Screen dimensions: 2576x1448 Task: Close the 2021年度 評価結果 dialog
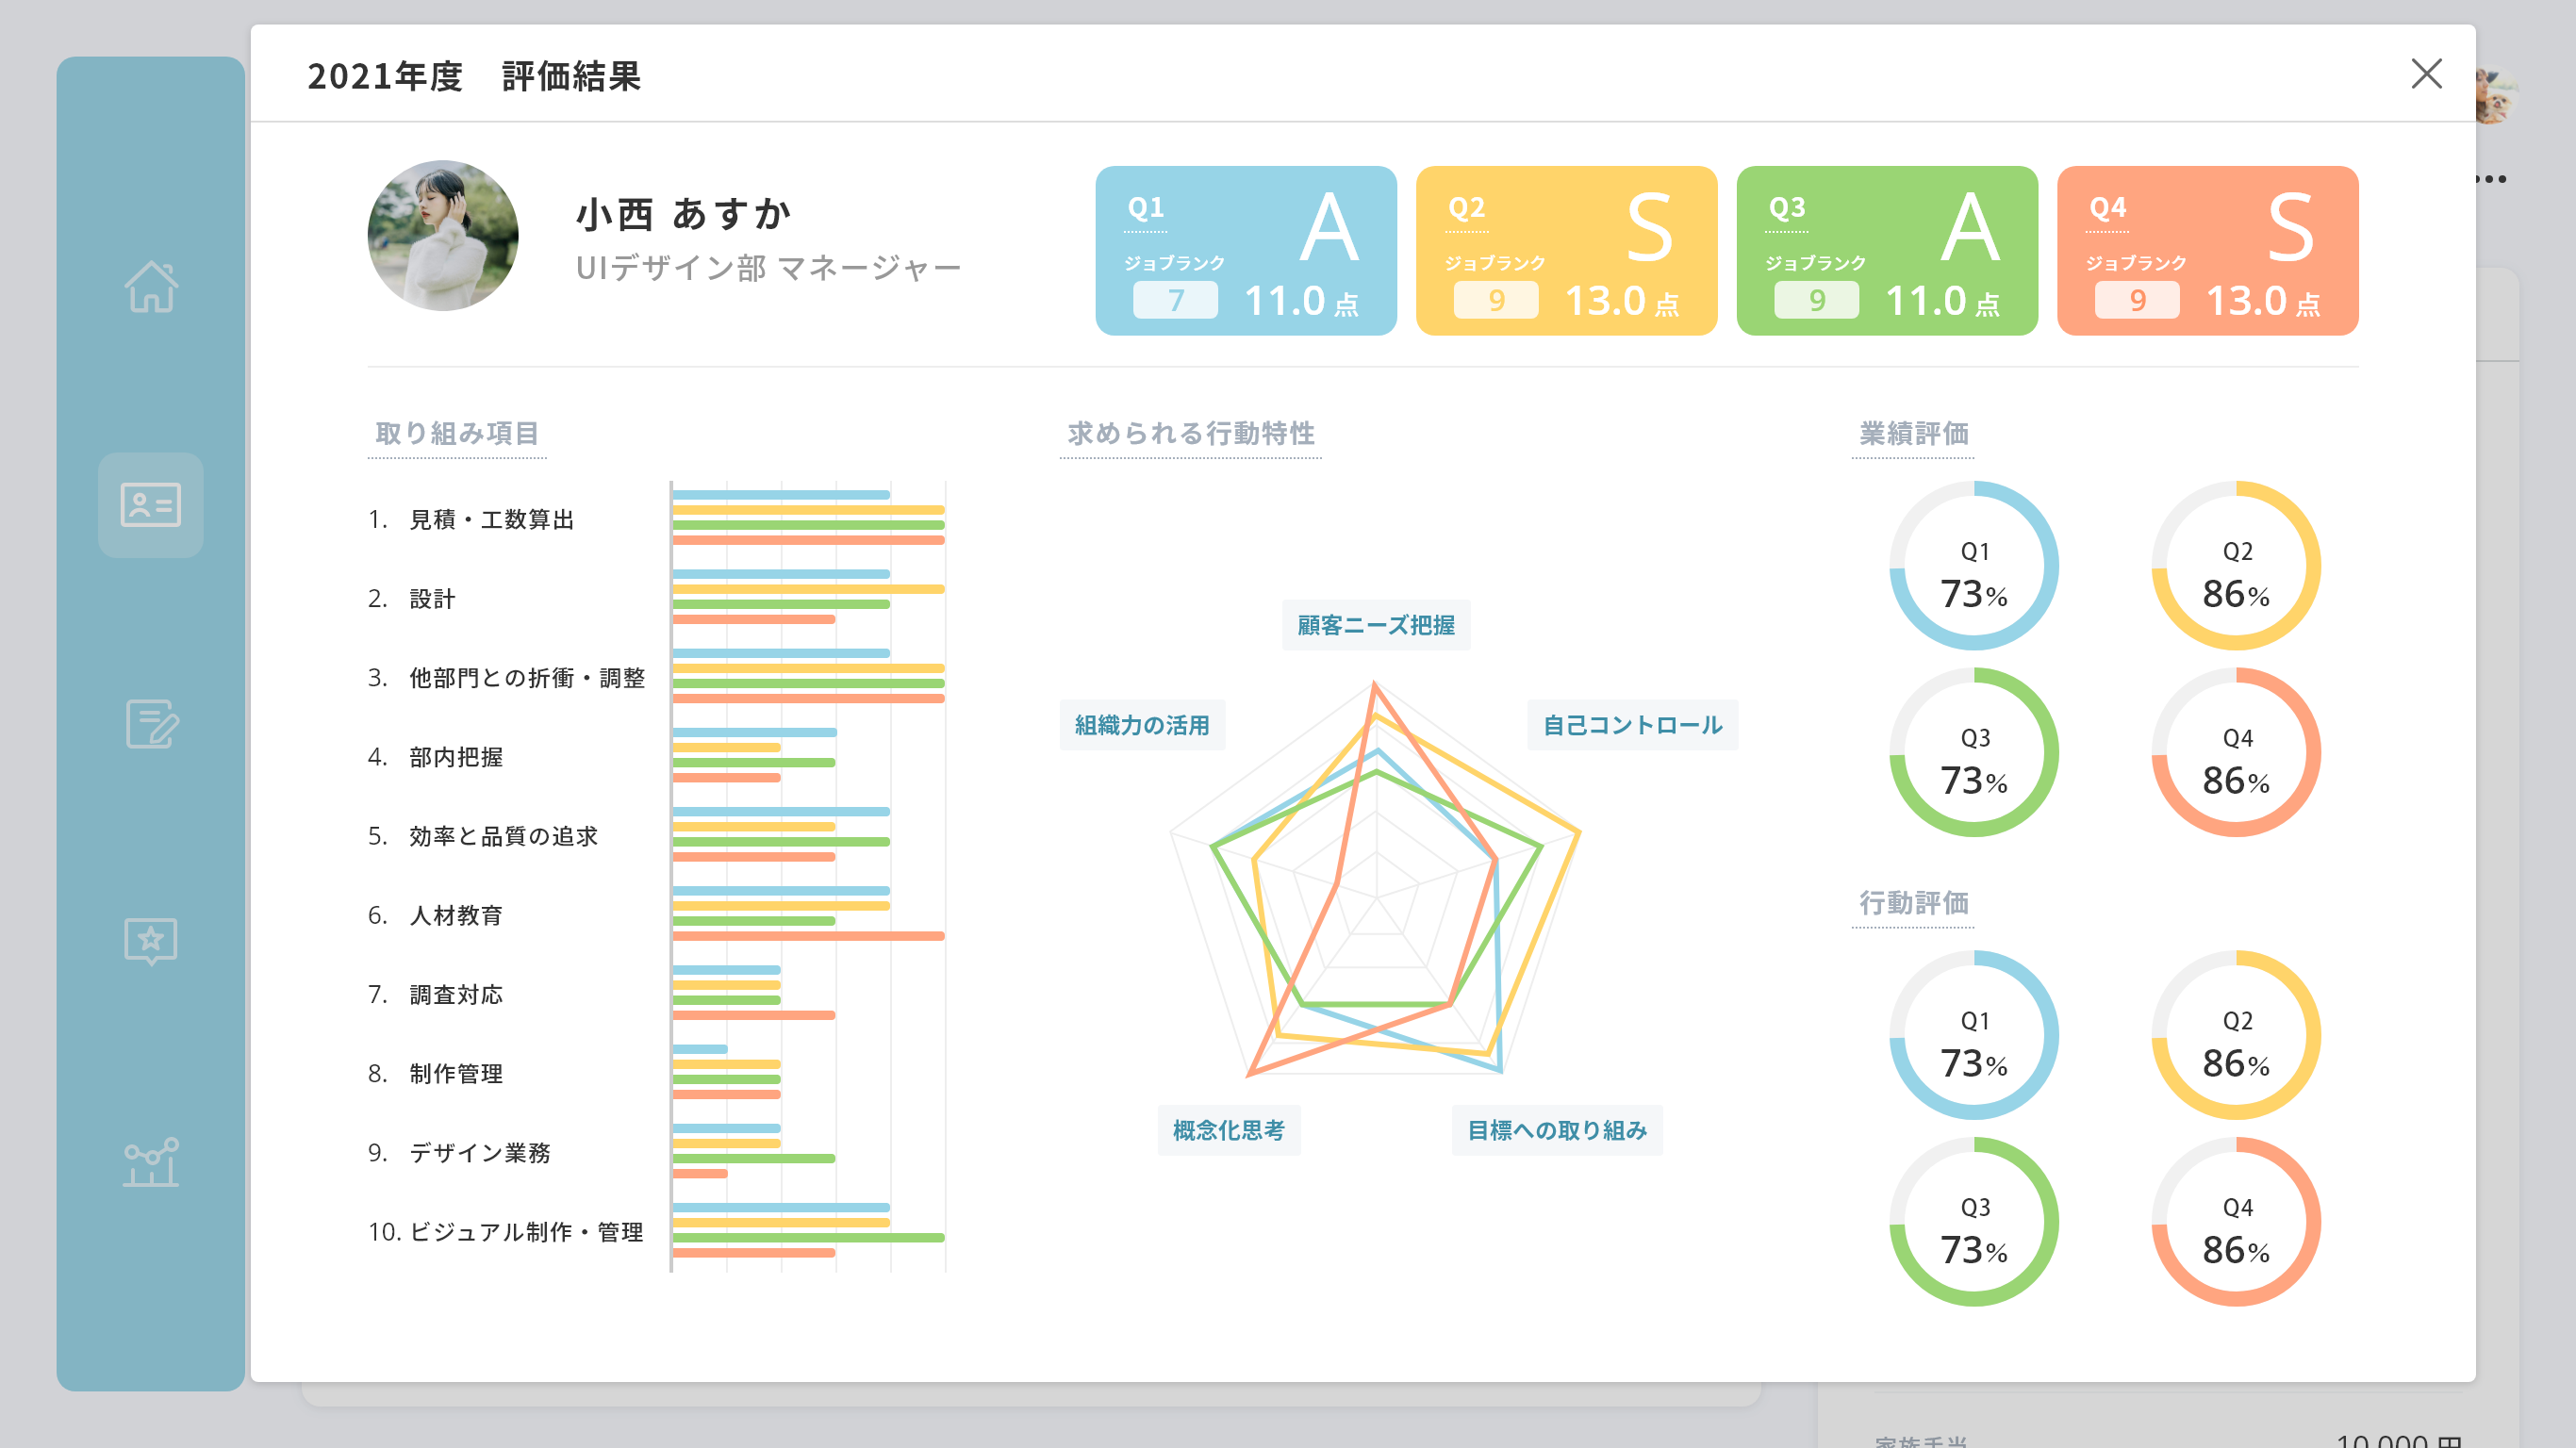[x=2425, y=74]
